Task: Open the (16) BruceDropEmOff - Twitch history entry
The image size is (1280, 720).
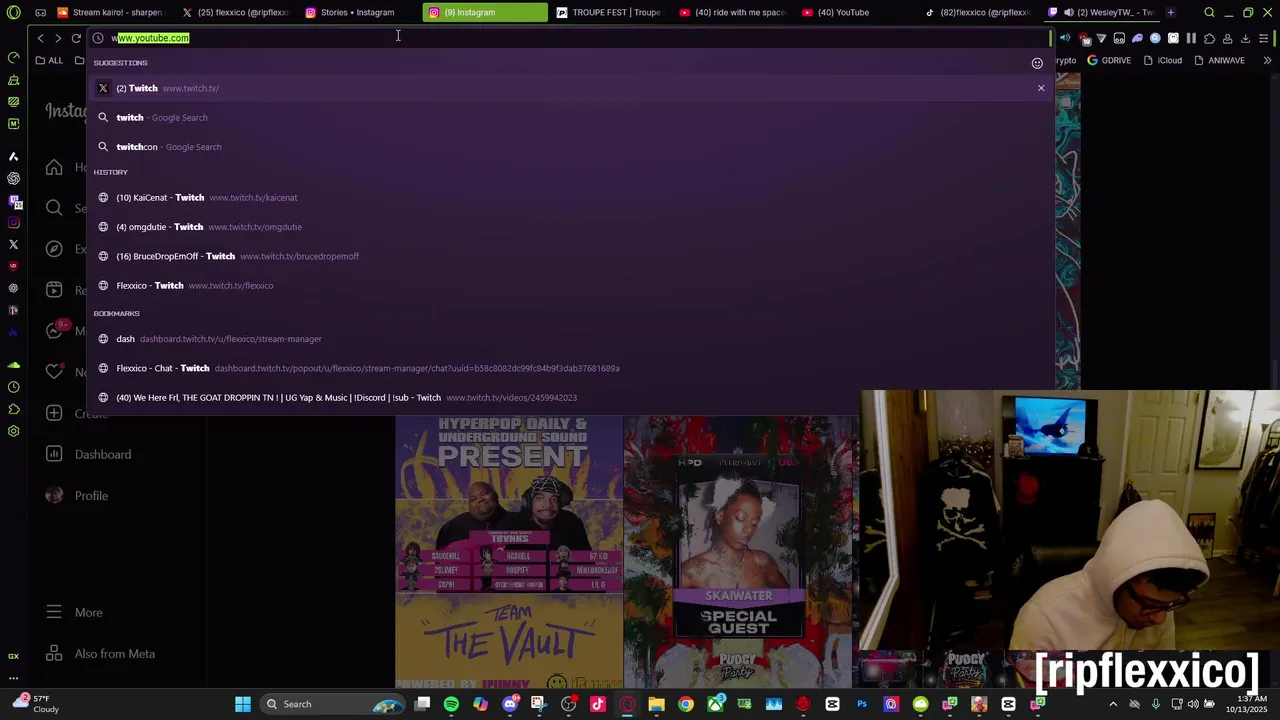Action: point(570,256)
